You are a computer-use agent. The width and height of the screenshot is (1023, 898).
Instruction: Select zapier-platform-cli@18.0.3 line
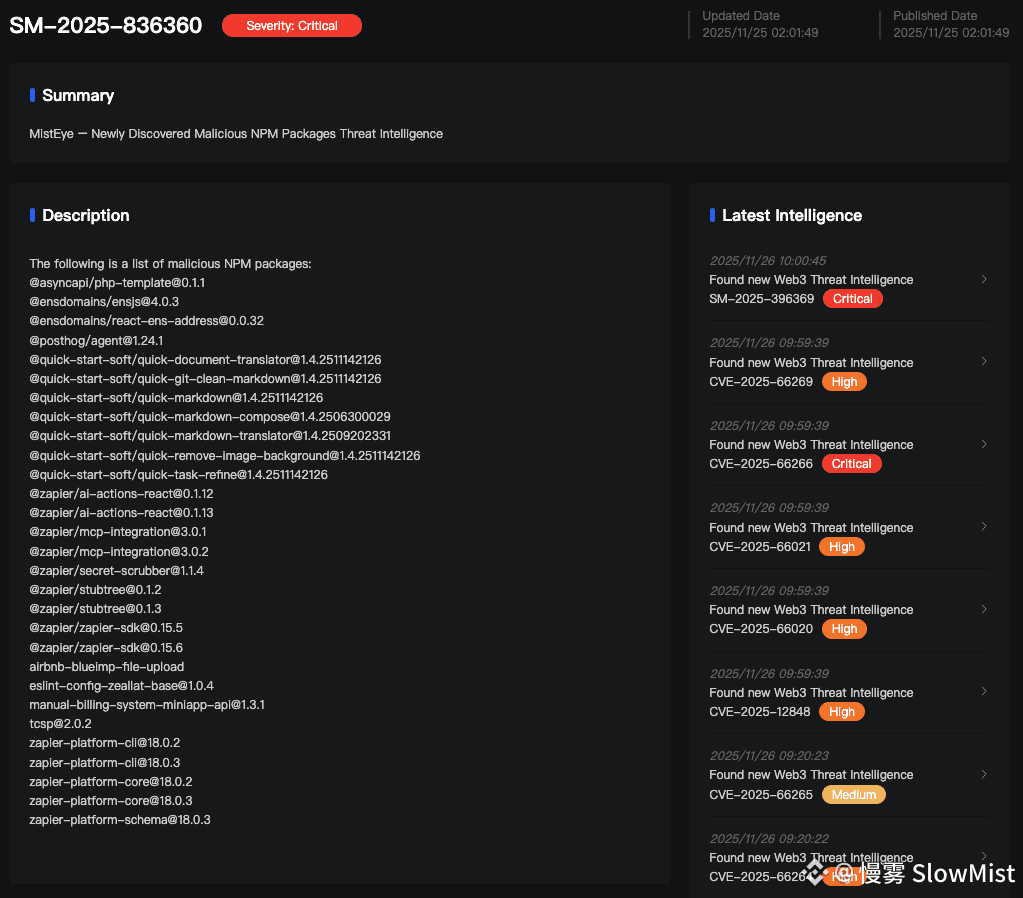(105, 762)
